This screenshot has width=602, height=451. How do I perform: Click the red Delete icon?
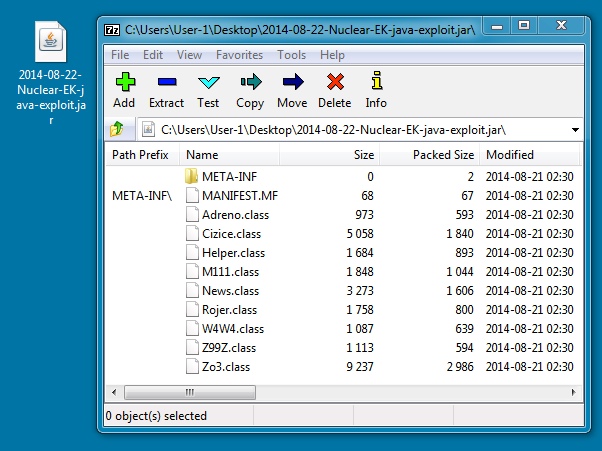(334, 89)
